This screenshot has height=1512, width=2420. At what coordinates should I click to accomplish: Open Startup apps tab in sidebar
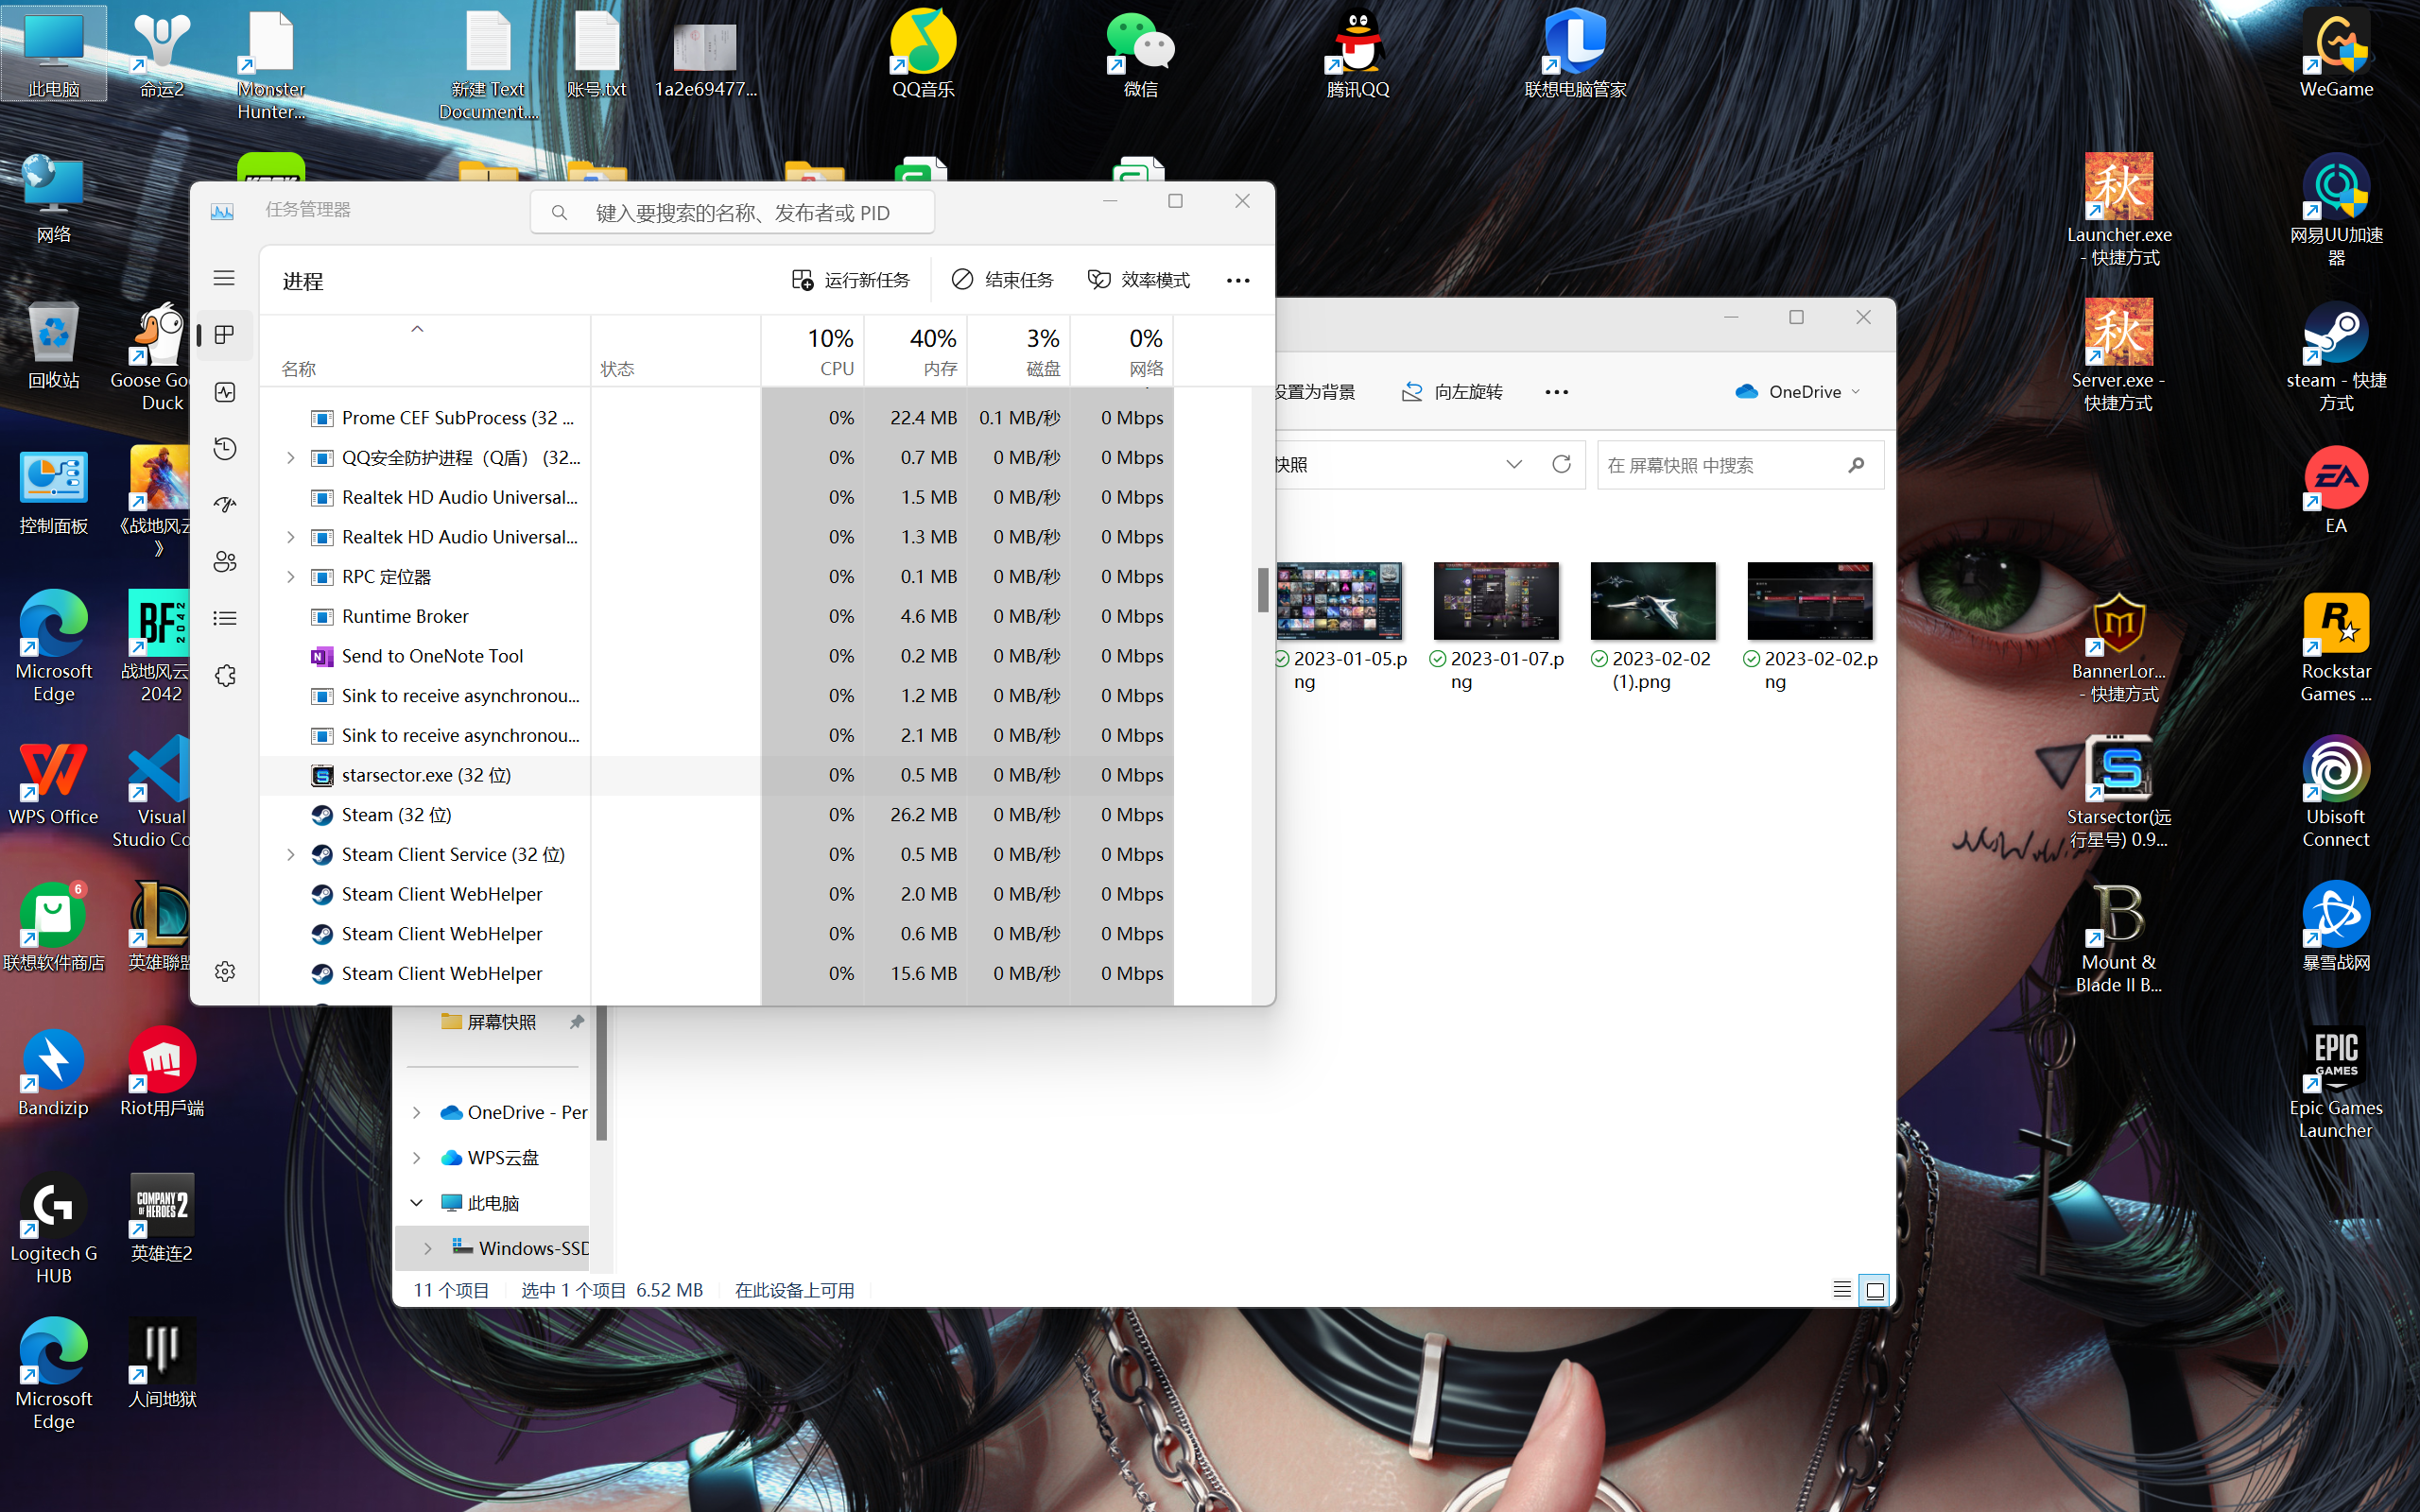tap(225, 505)
